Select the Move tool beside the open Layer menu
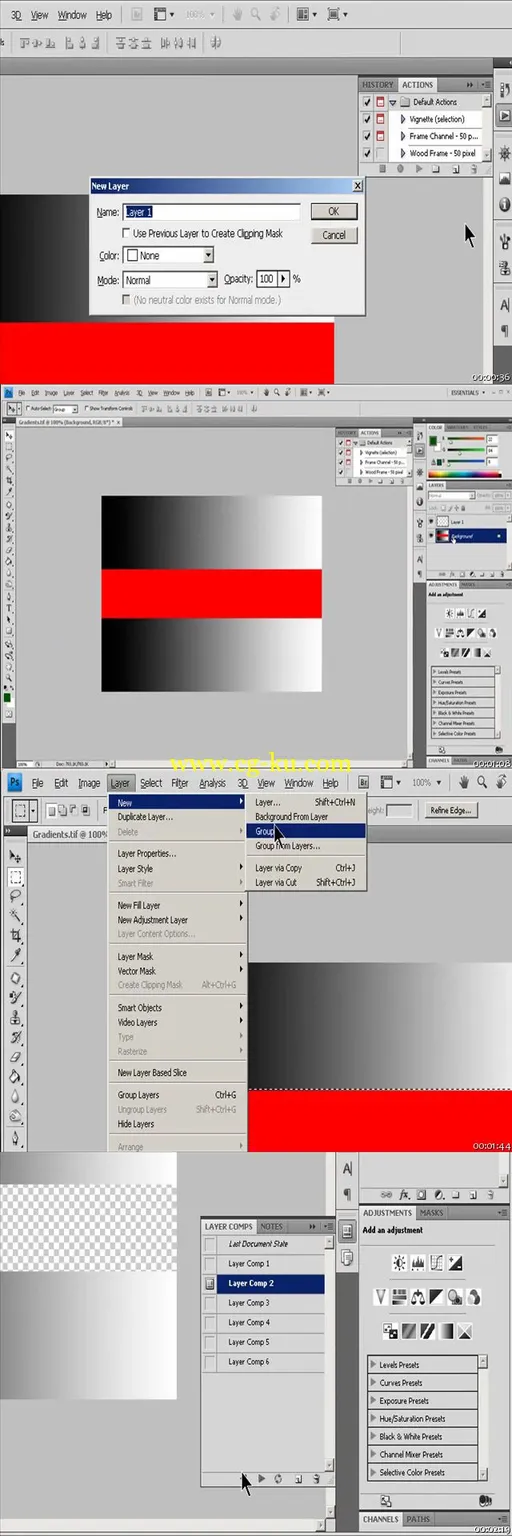 pos(15,856)
